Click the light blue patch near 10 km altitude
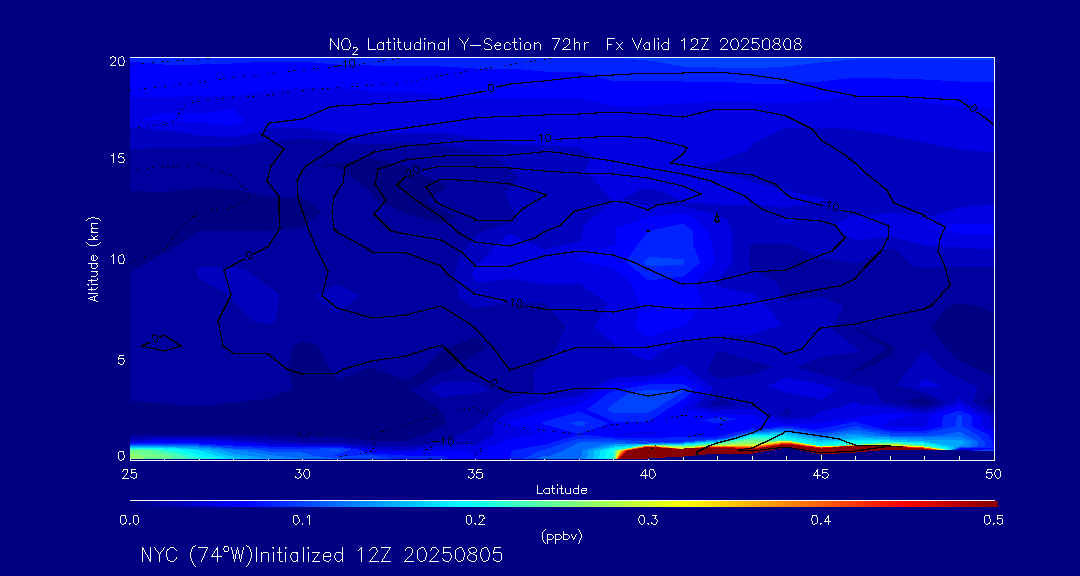The height and width of the screenshot is (576, 1080). pos(665,248)
